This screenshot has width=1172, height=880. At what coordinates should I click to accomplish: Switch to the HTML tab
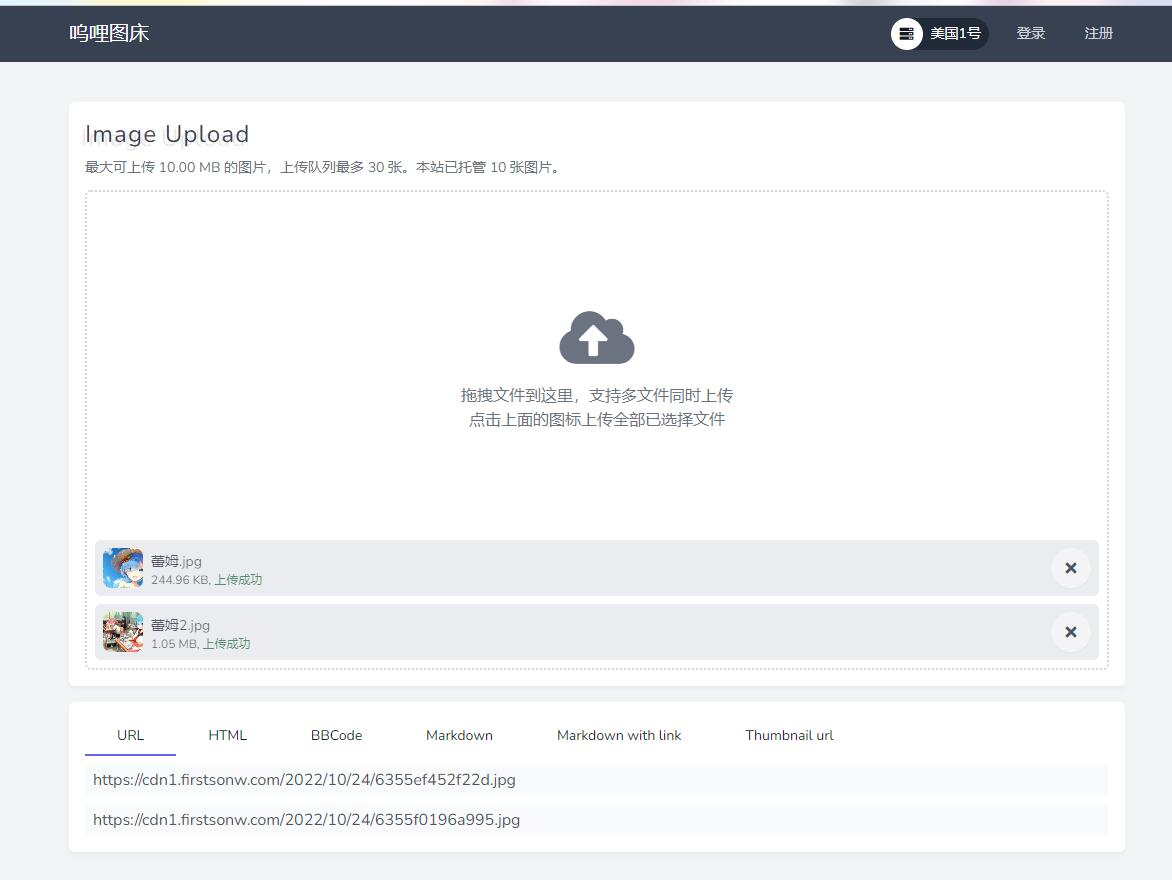pyautogui.click(x=227, y=736)
